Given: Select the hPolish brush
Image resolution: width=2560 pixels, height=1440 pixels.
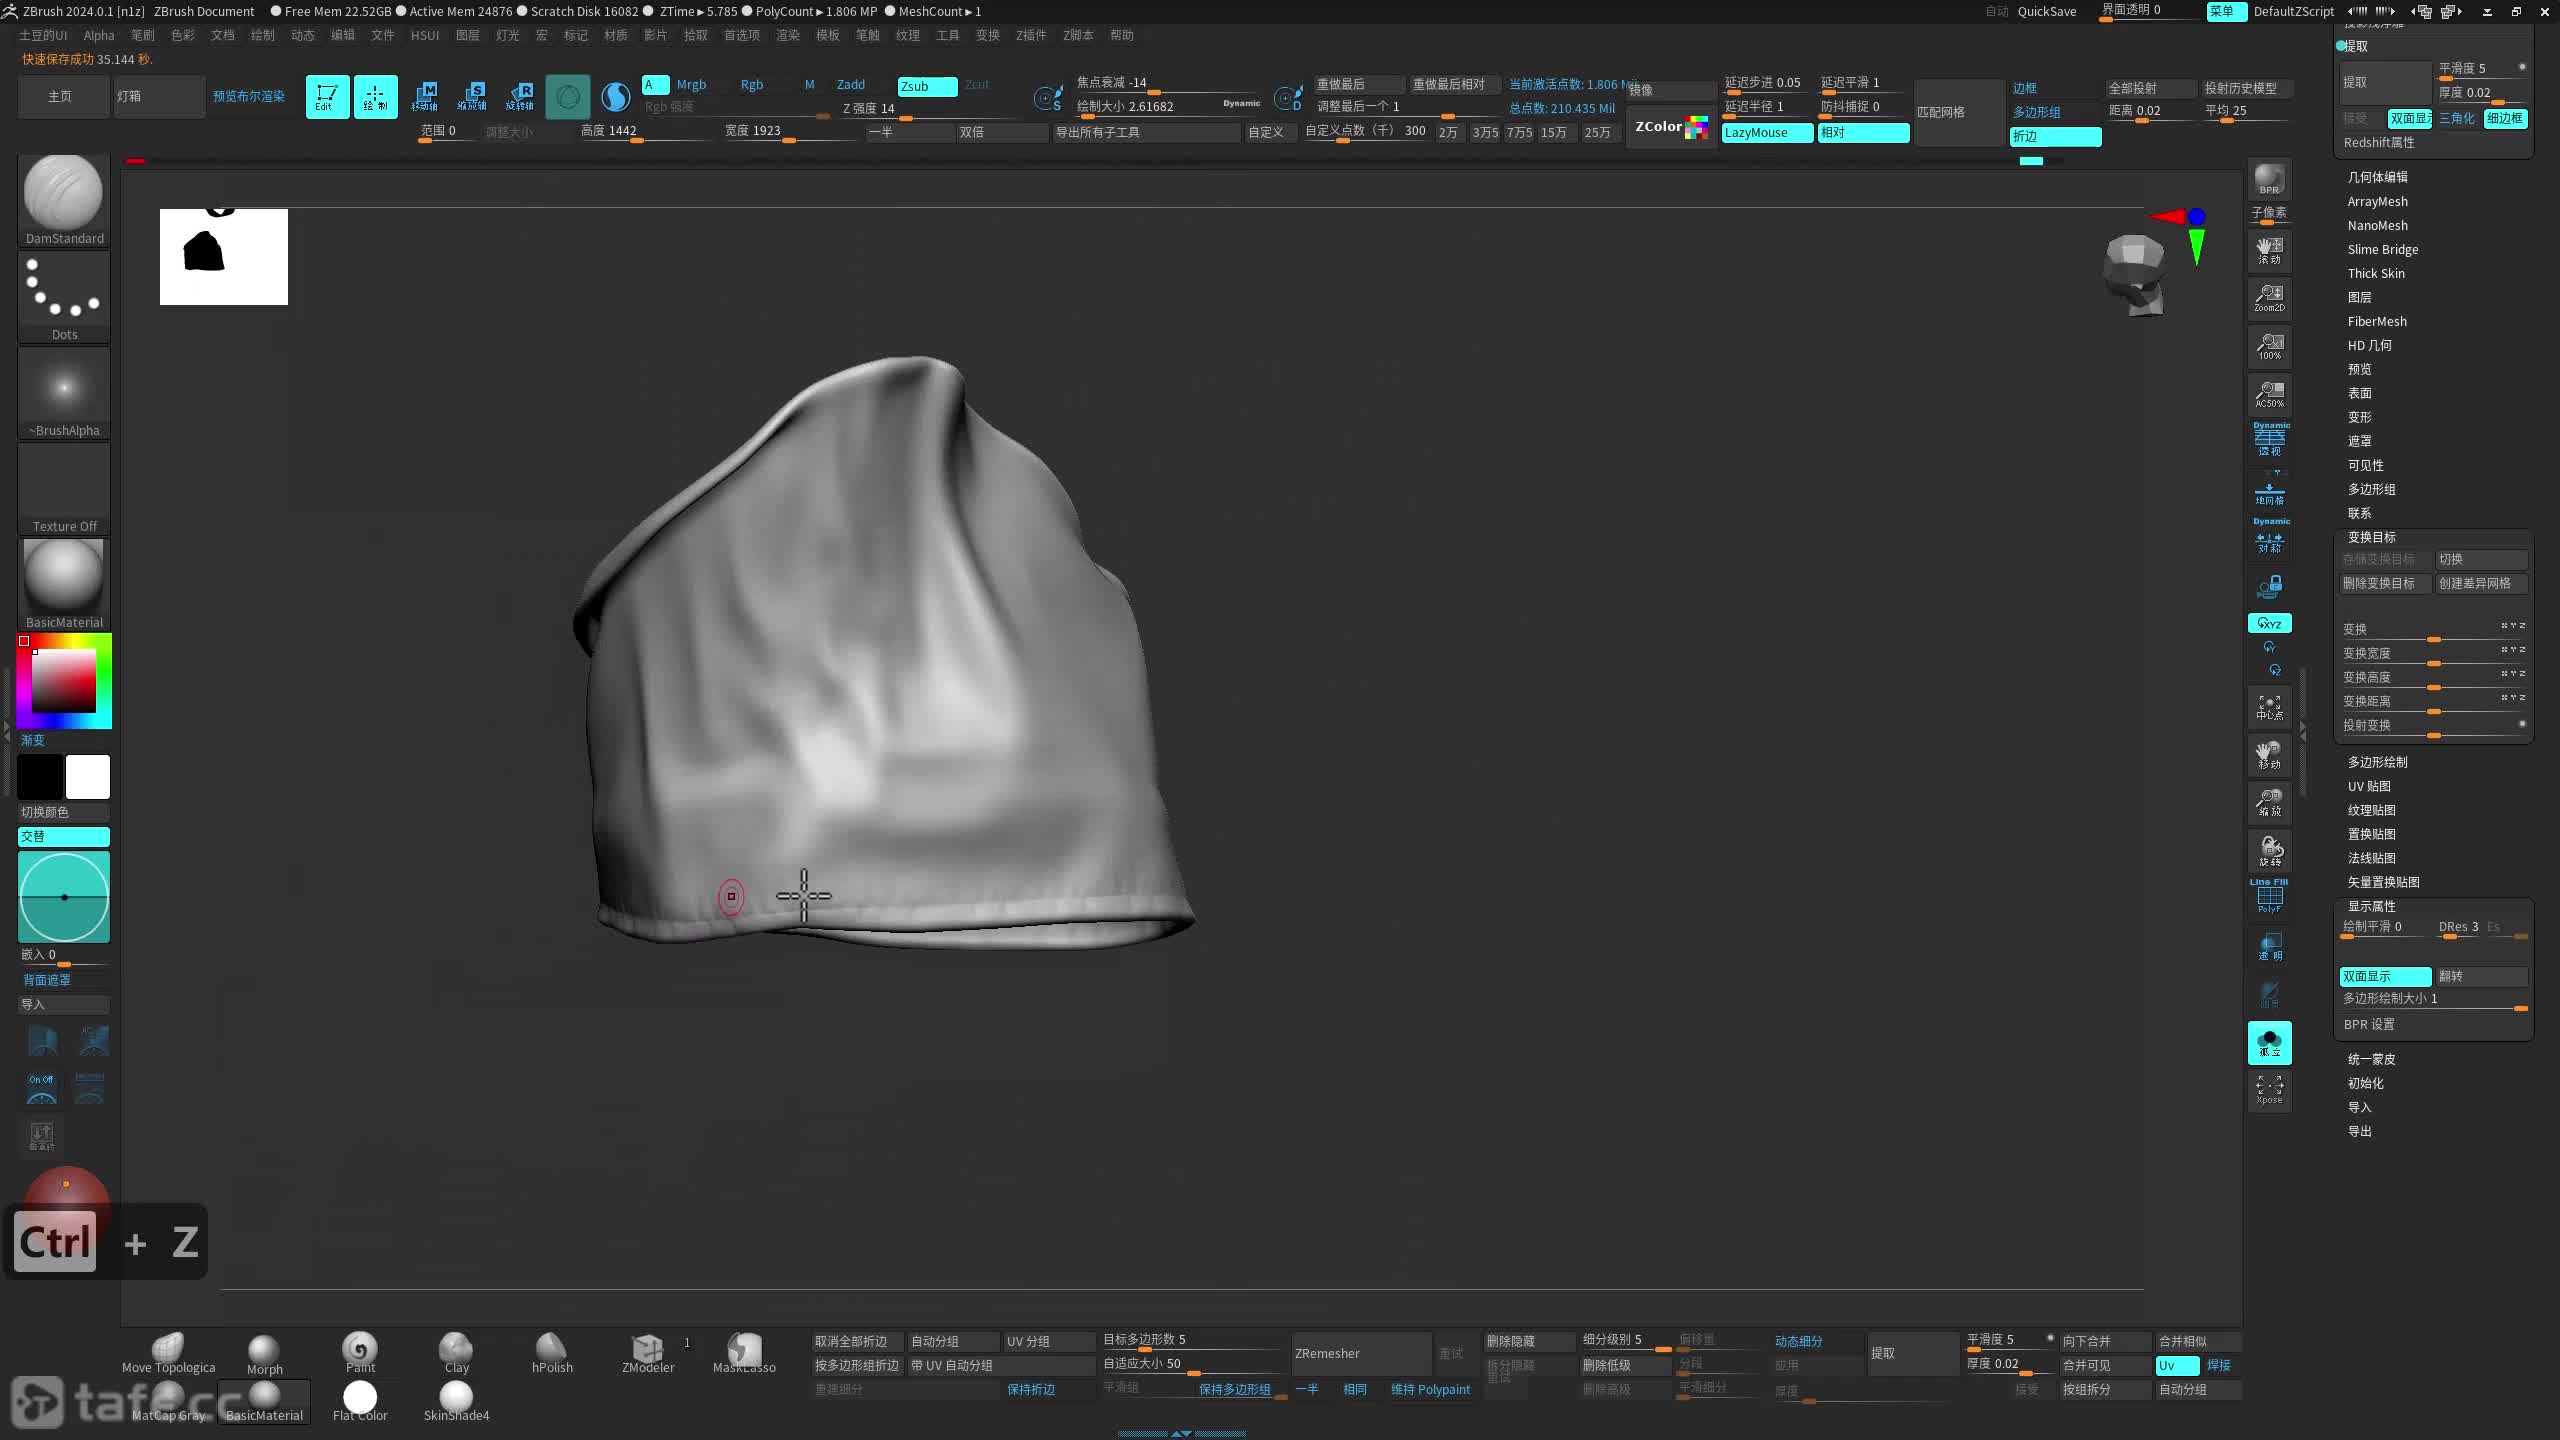Looking at the screenshot, I should 552,1354.
